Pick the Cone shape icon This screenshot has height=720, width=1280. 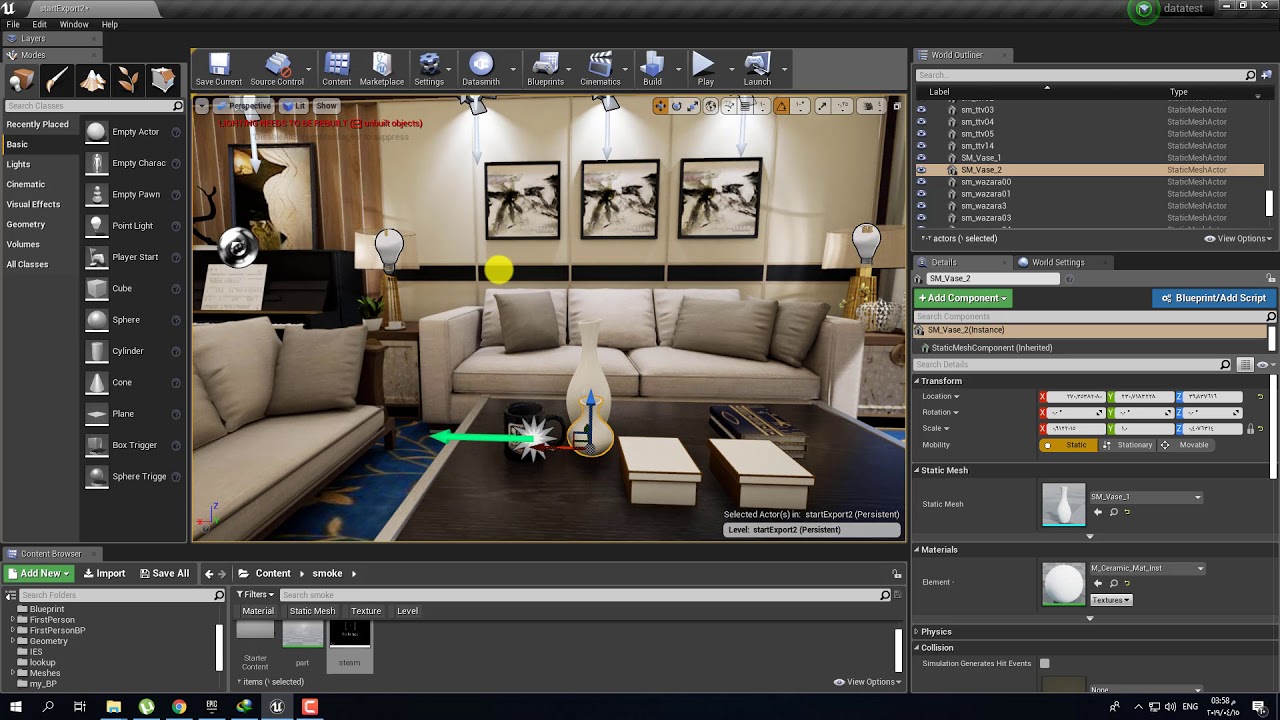click(x=96, y=382)
